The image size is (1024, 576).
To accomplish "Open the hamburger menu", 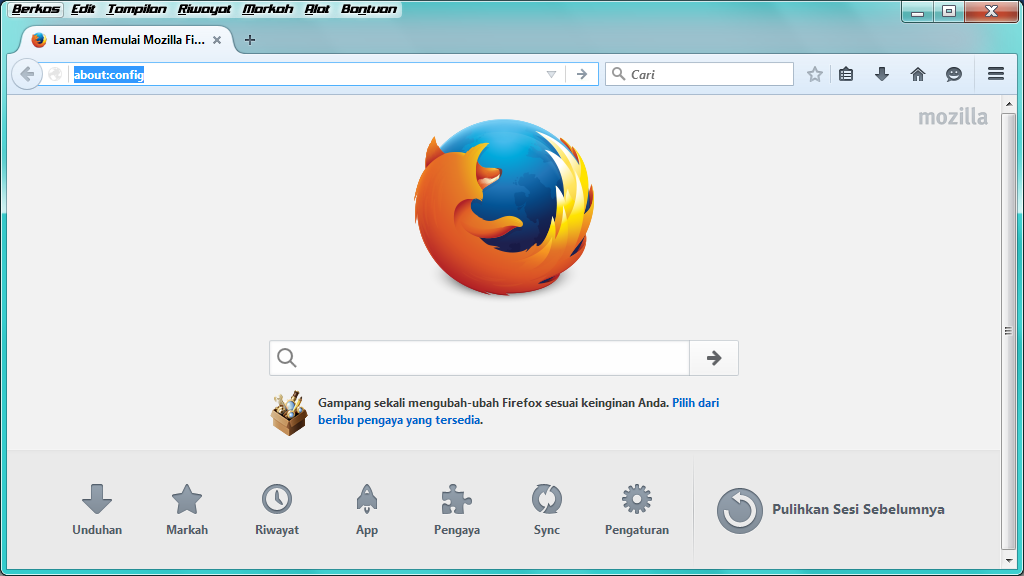I will tap(996, 74).
